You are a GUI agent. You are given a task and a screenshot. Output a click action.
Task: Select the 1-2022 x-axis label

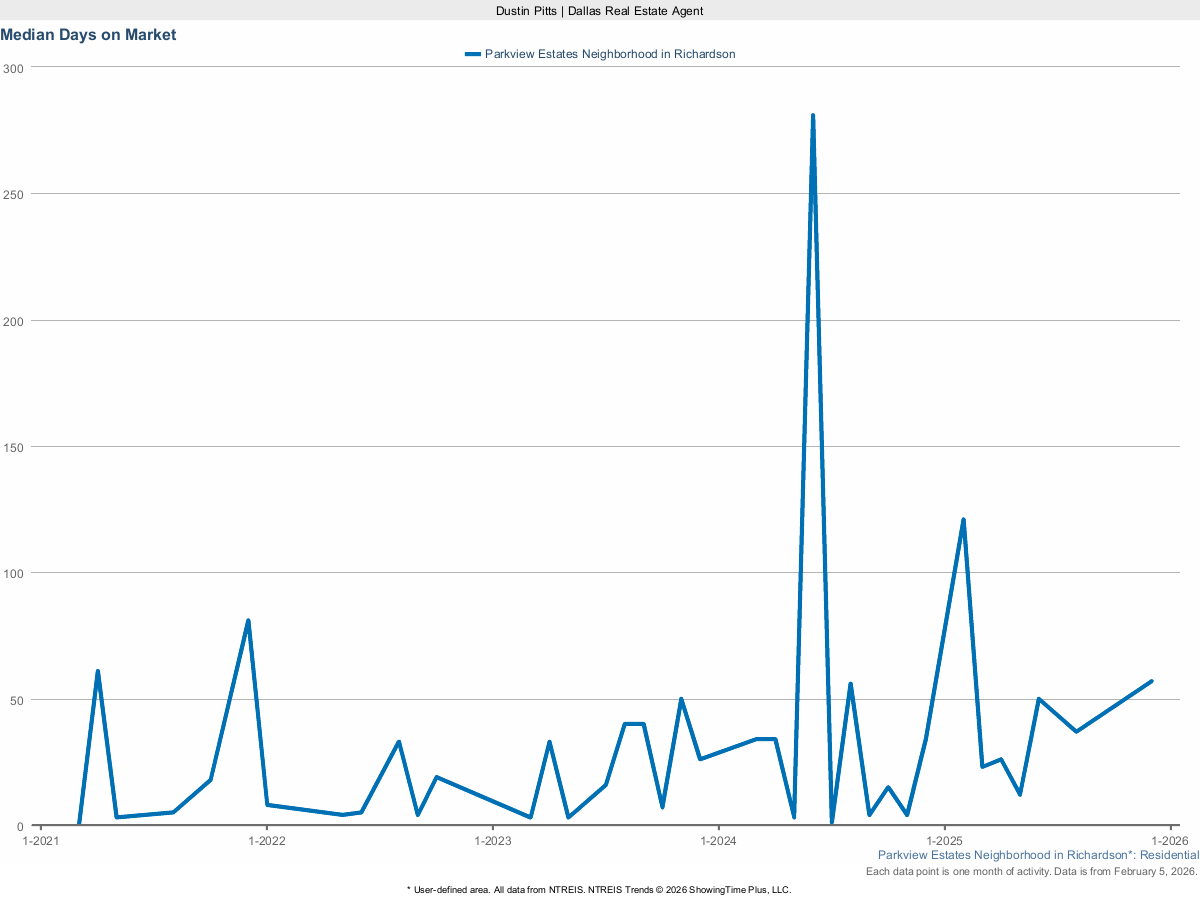(268, 841)
